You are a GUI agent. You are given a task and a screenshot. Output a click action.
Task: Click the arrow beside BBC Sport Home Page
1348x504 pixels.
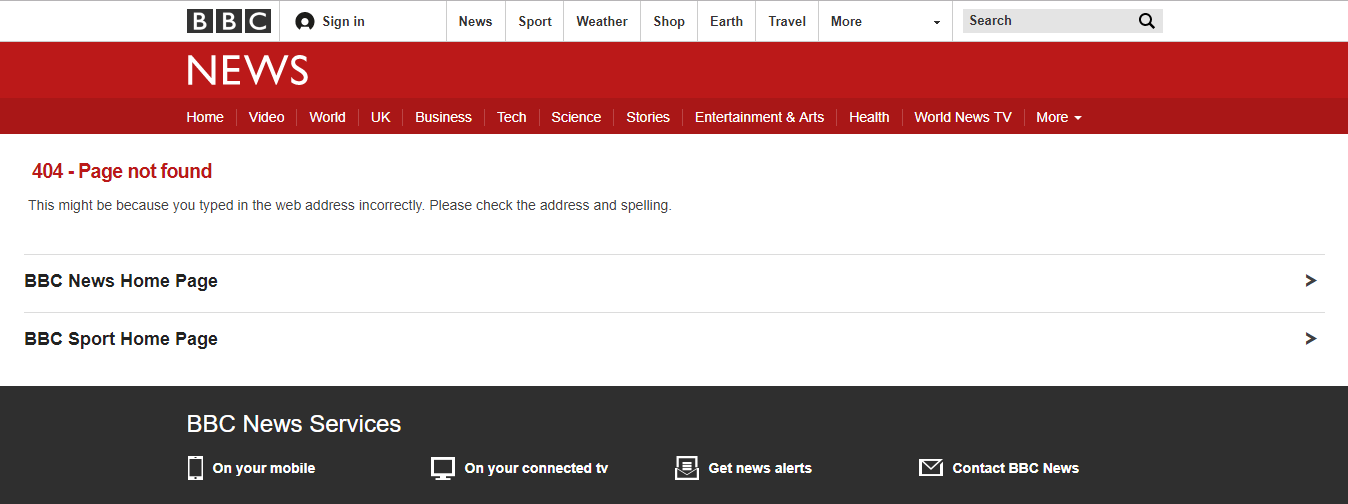1311,339
